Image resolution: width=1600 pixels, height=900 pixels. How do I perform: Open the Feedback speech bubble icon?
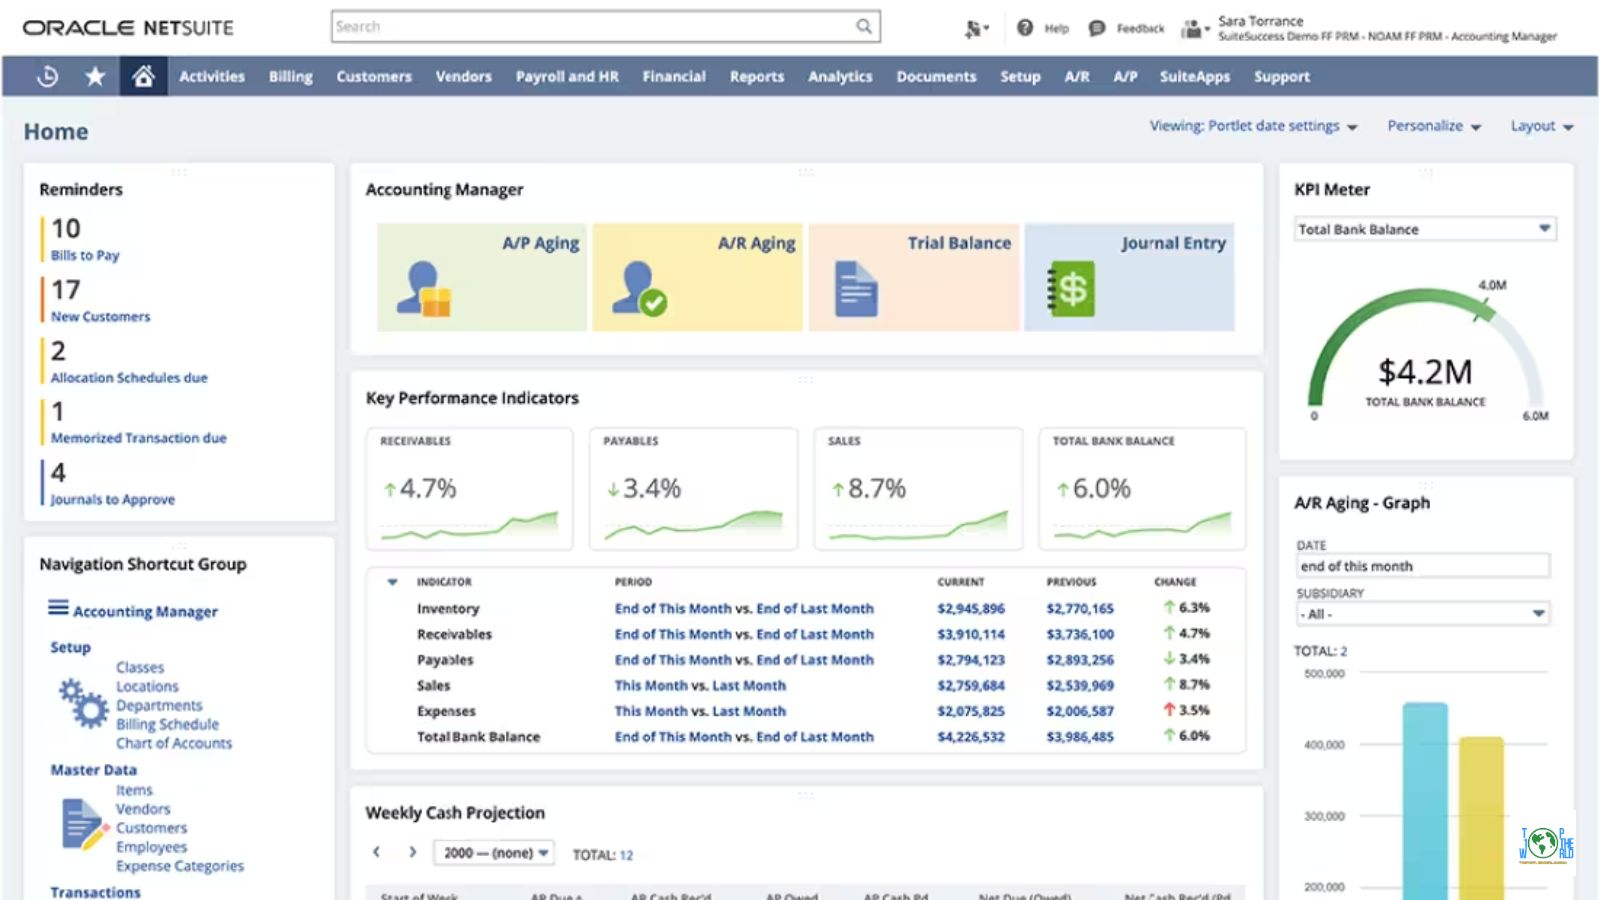click(x=1097, y=28)
